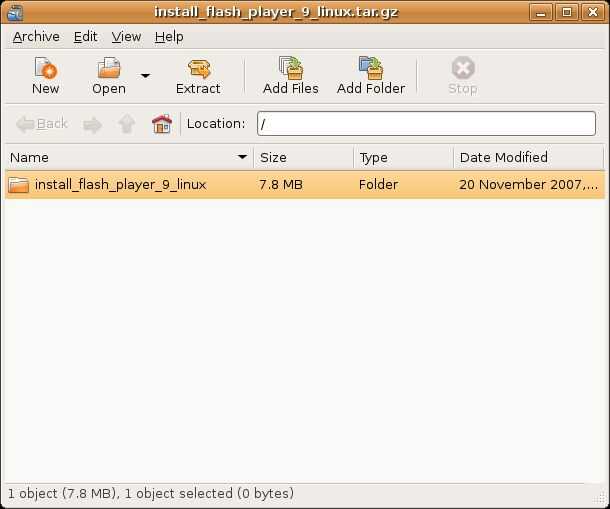Viewport: 610px width, 509px height.
Task: Click the 20 November 2007 date cell
Action: [x=528, y=184]
